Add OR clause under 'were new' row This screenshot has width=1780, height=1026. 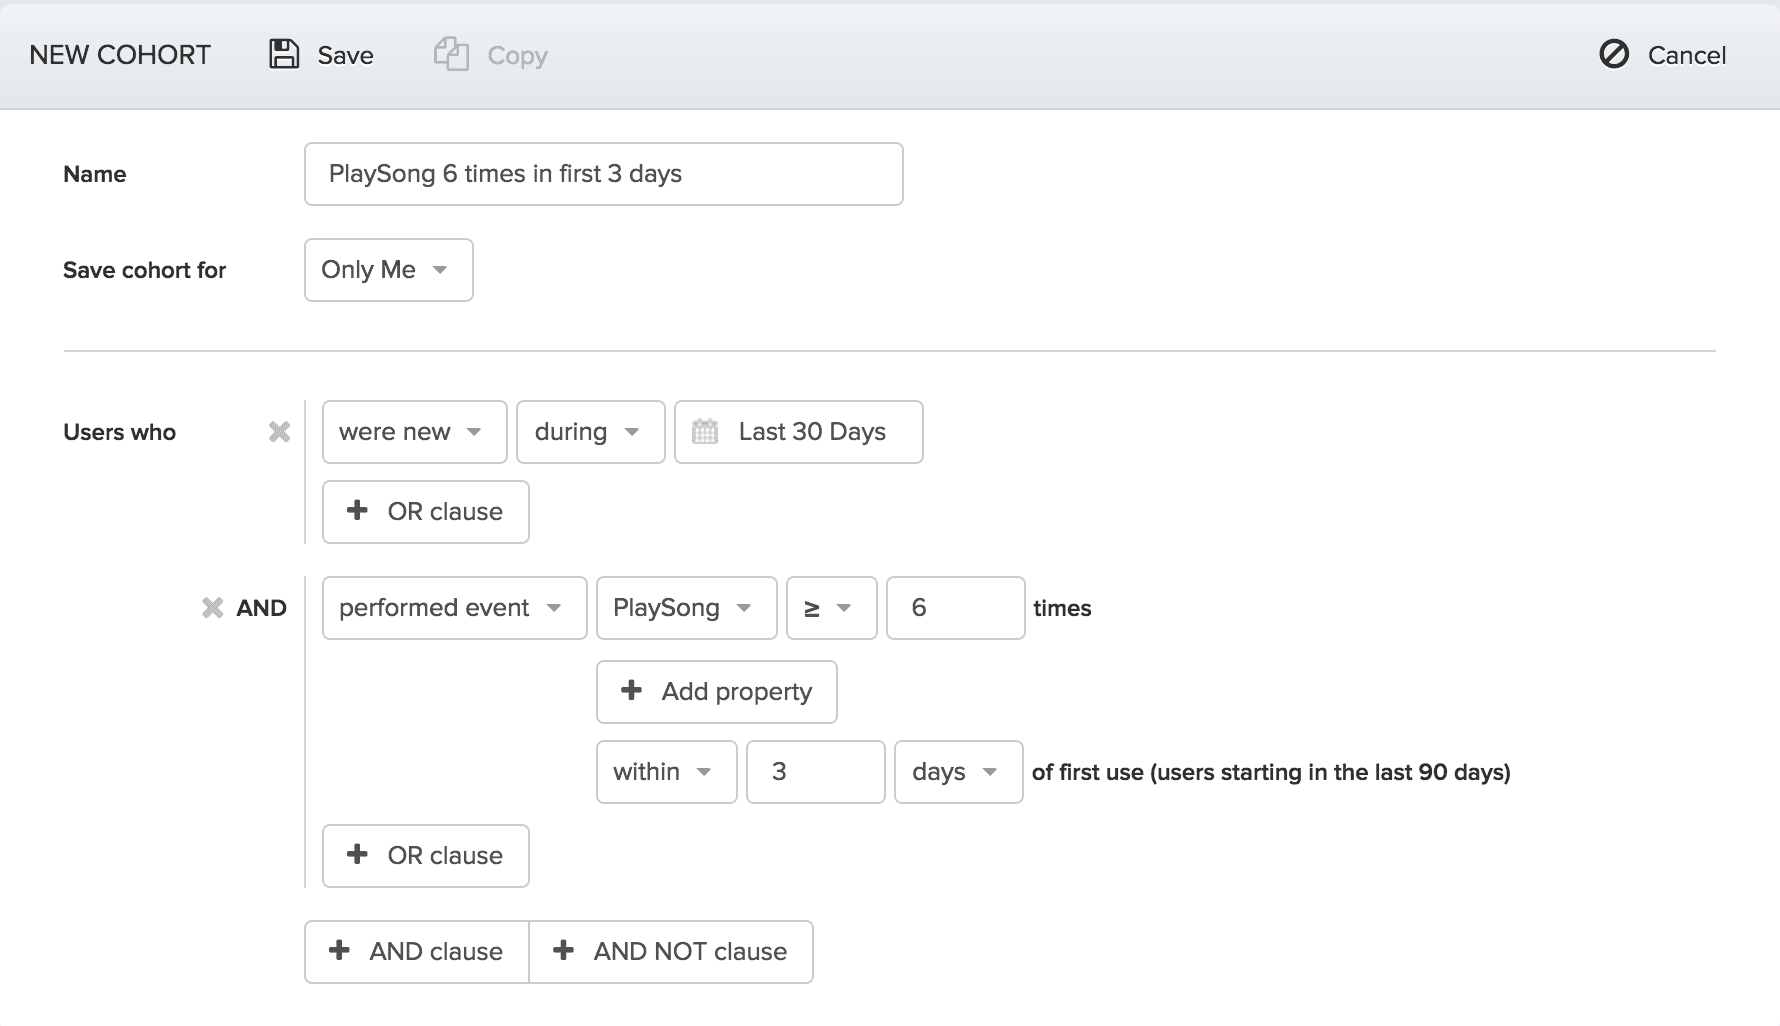point(425,512)
